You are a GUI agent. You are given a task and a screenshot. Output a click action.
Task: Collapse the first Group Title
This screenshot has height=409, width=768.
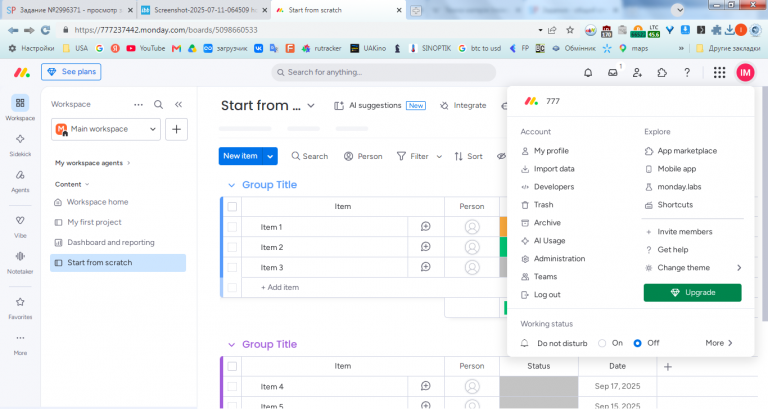[231, 185]
